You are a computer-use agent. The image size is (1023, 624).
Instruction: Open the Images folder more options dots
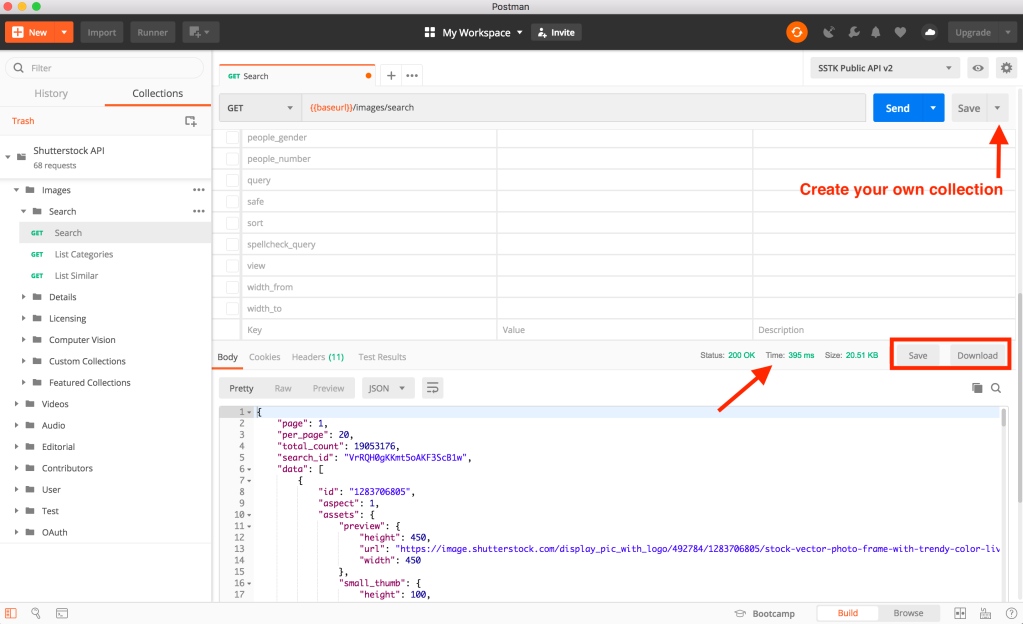coord(199,190)
